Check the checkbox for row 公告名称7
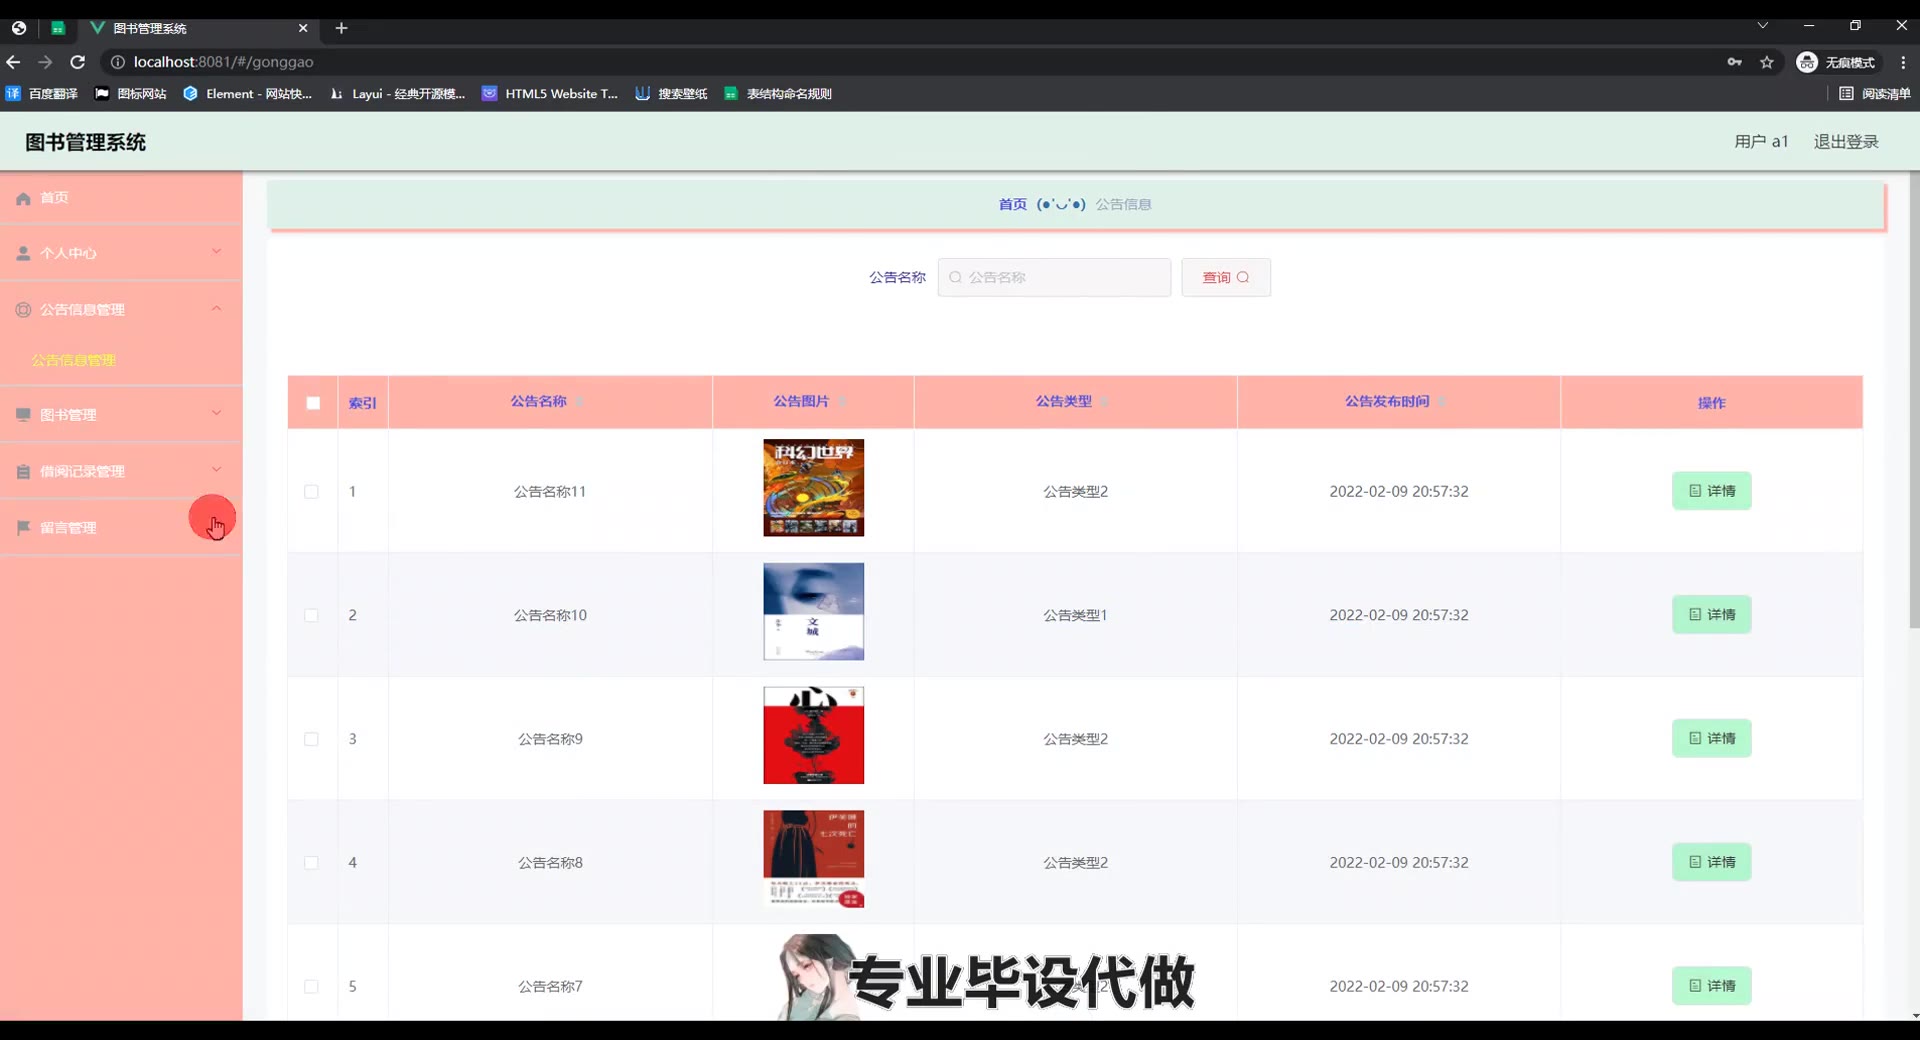 [x=311, y=987]
